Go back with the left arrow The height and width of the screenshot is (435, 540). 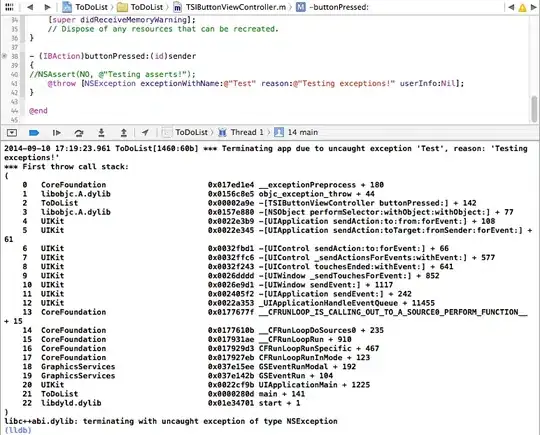(30, 7)
